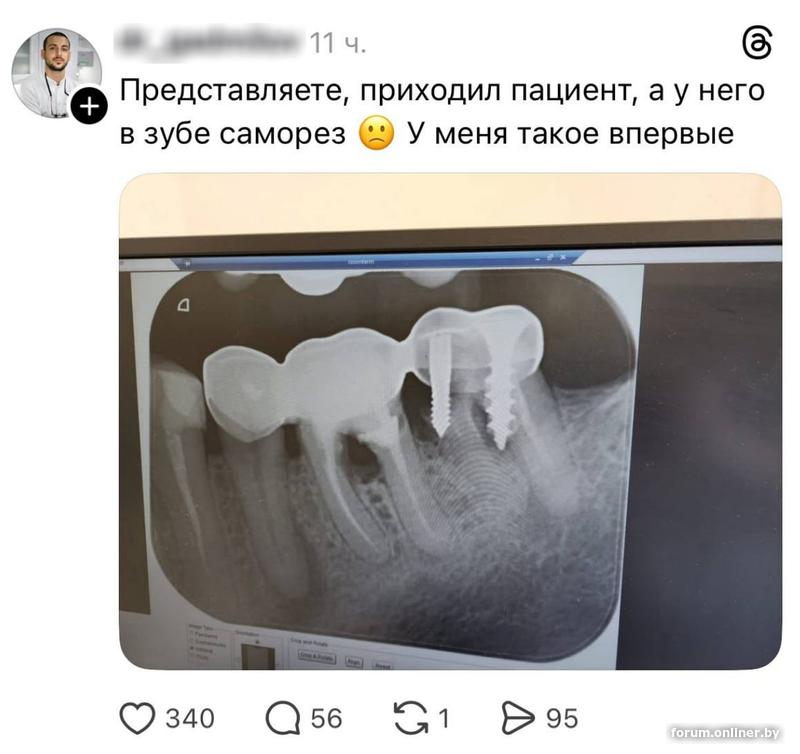View the 340 likes count

pyautogui.click(x=190, y=718)
